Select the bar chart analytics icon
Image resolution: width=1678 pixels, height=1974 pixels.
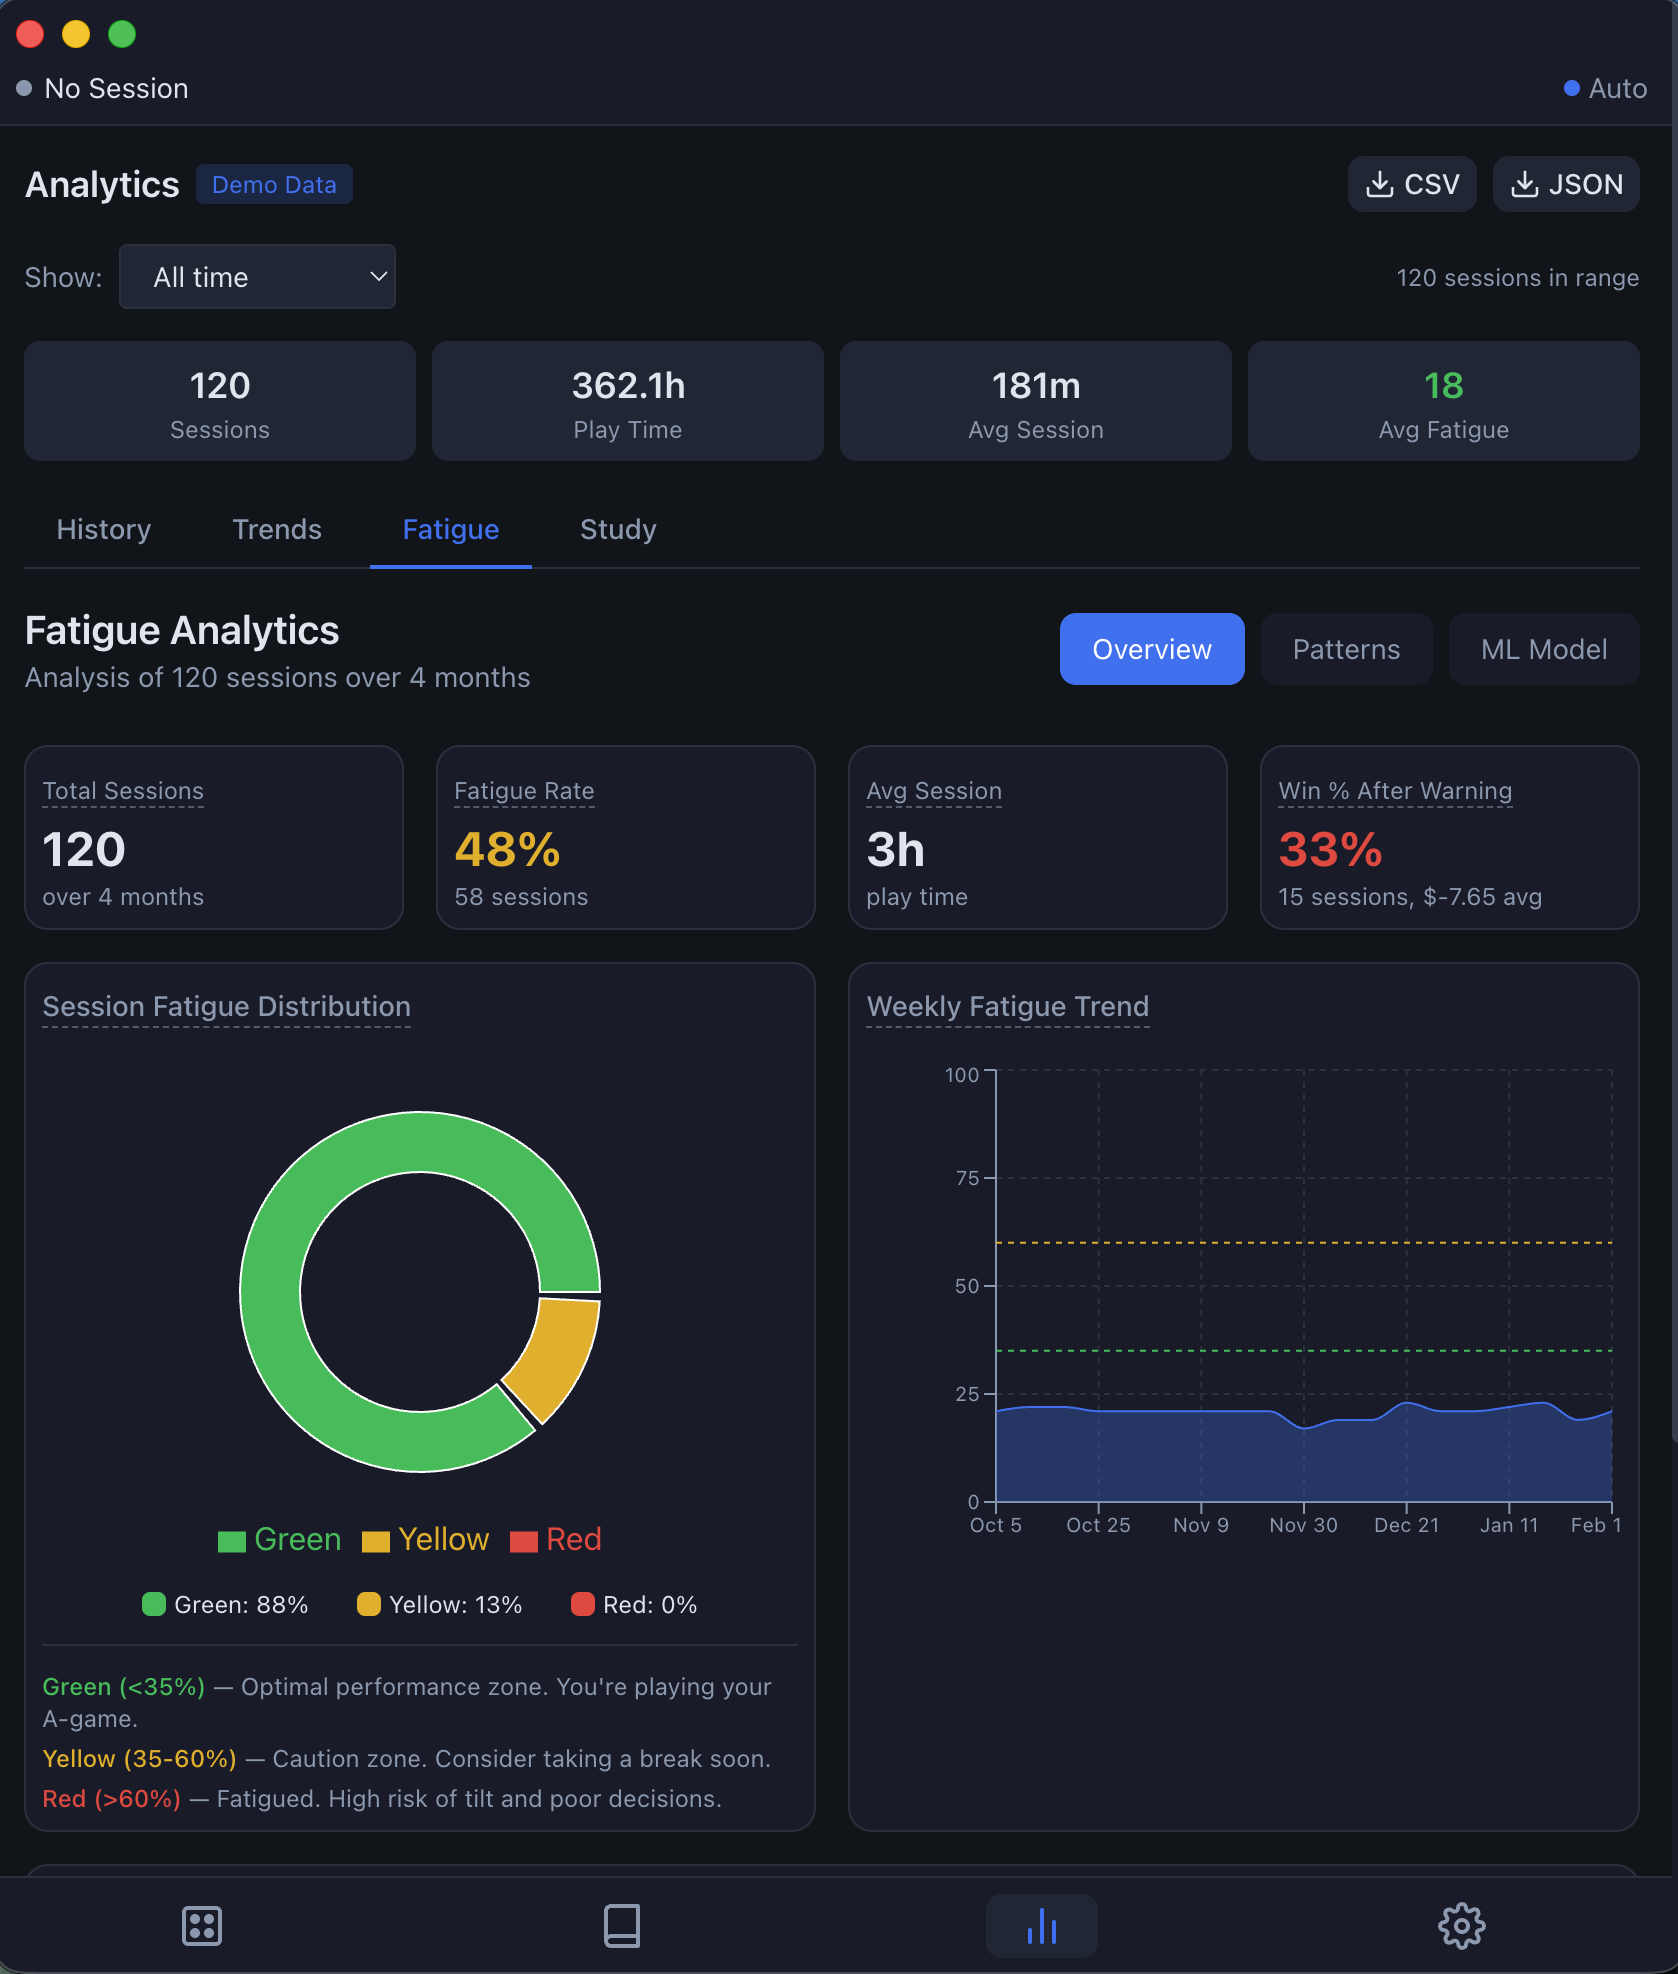[x=1041, y=1925]
